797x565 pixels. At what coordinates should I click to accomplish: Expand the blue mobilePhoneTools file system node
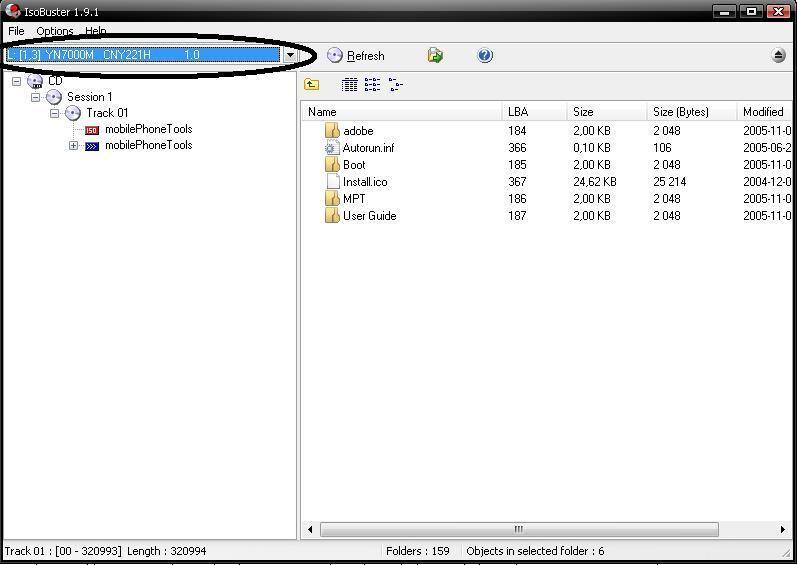[x=74, y=146]
